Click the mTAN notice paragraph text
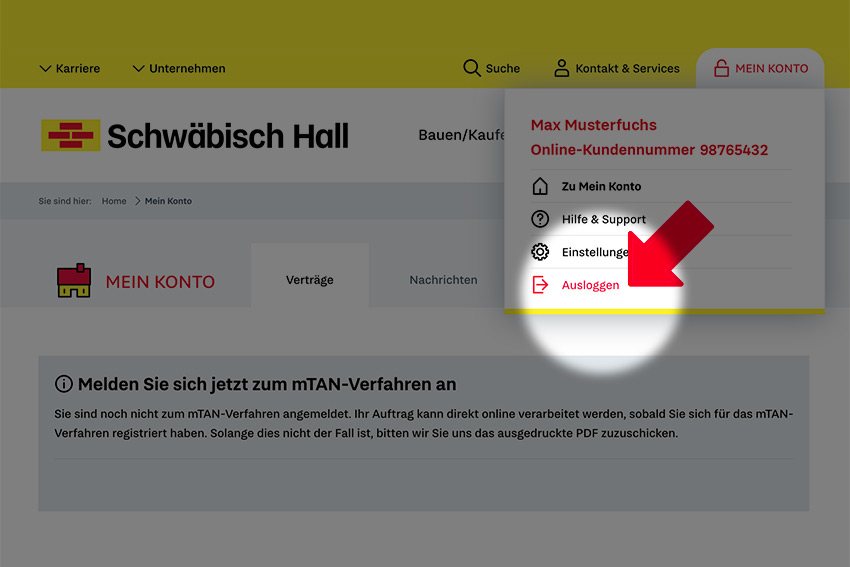The image size is (850, 567). (x=423, y=423)
